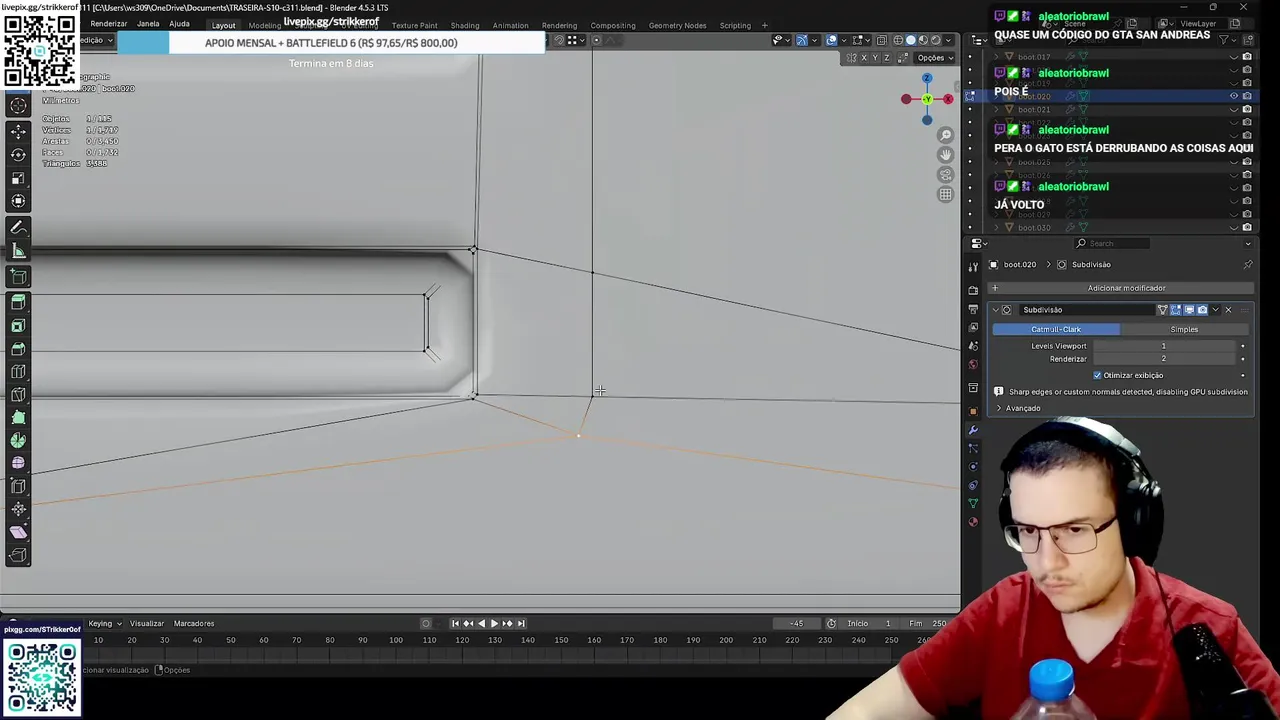Switch to Geometry Nodes workspace tab

tap(677, 25)
